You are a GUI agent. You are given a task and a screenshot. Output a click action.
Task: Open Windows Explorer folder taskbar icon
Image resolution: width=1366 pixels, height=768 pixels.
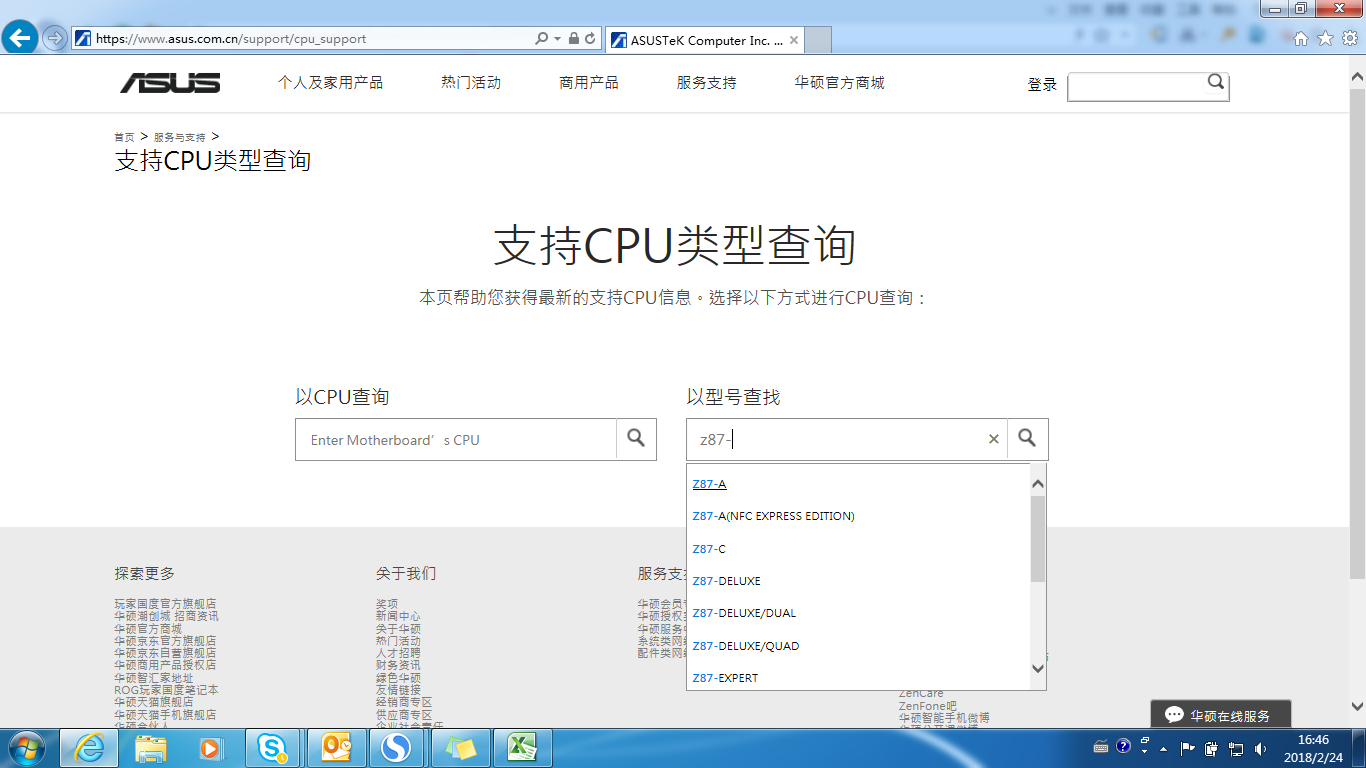pos(151,748)
